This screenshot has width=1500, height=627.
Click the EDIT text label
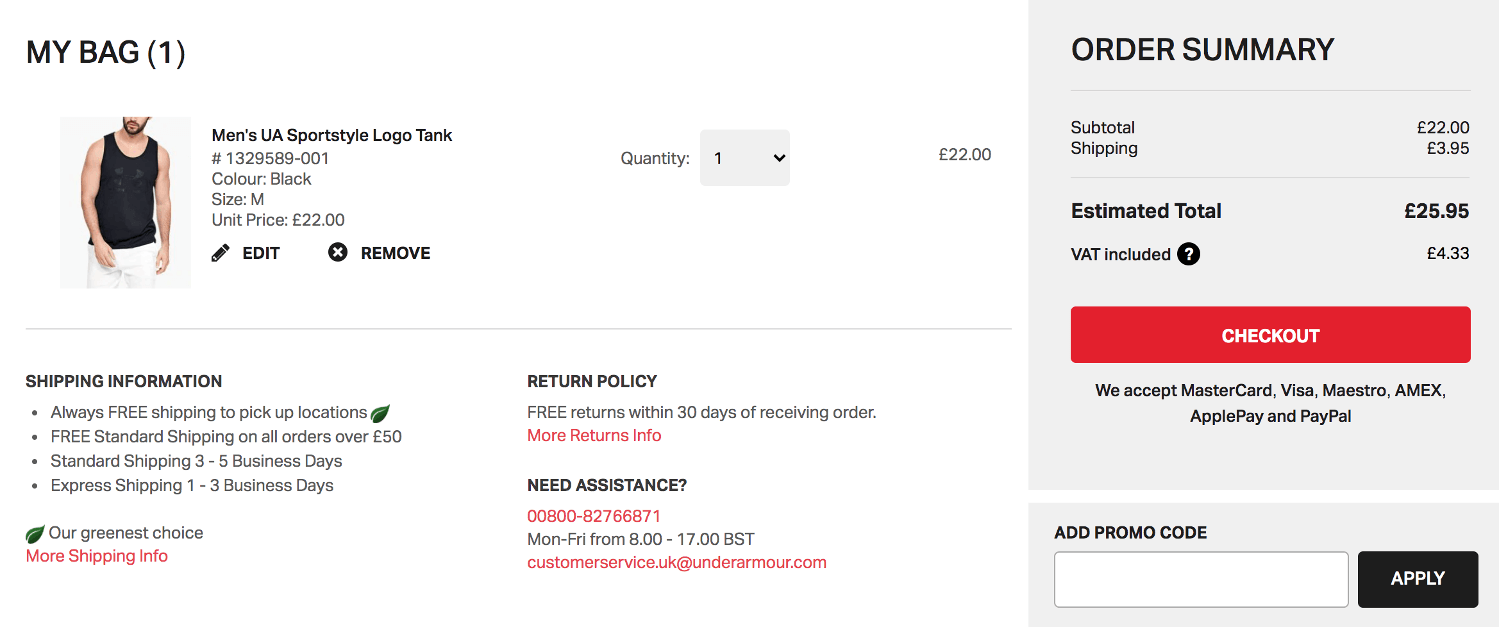pos(261,253)
